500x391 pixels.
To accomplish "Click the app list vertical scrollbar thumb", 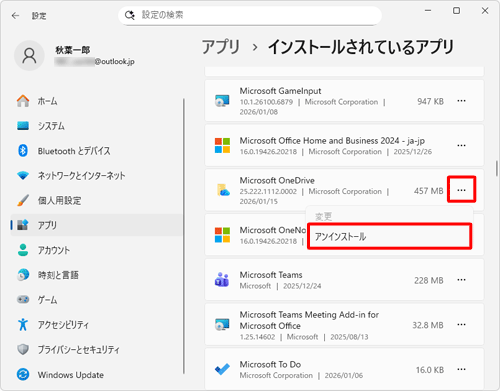I will point(496,168).
